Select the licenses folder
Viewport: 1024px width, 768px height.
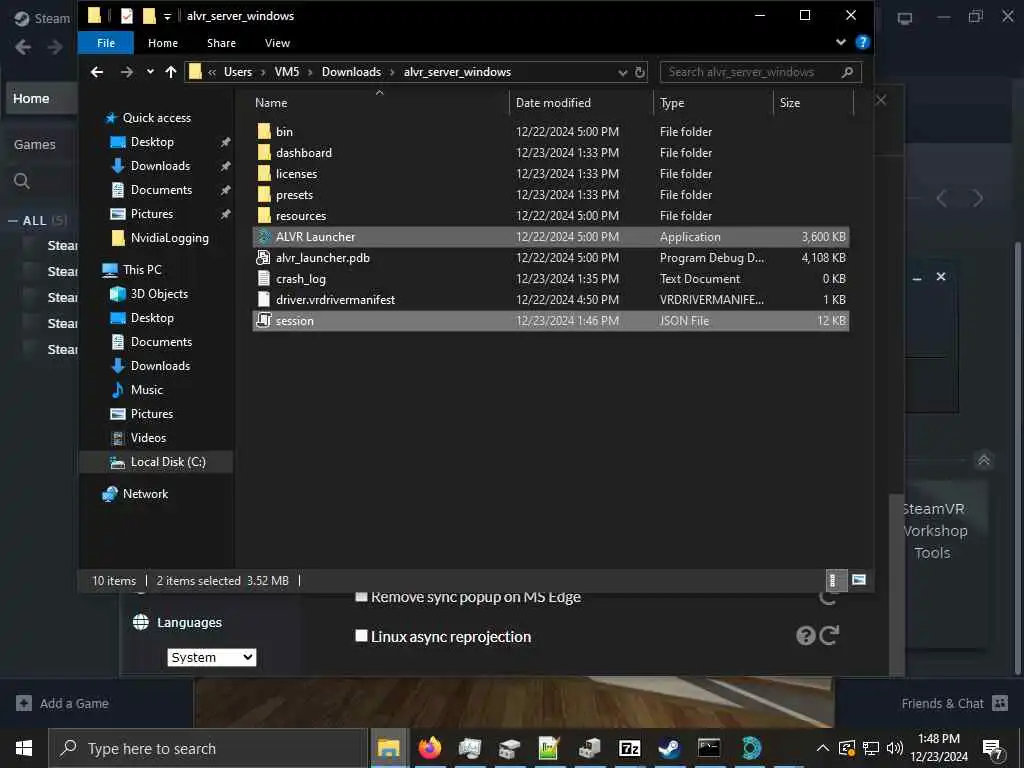551,174
